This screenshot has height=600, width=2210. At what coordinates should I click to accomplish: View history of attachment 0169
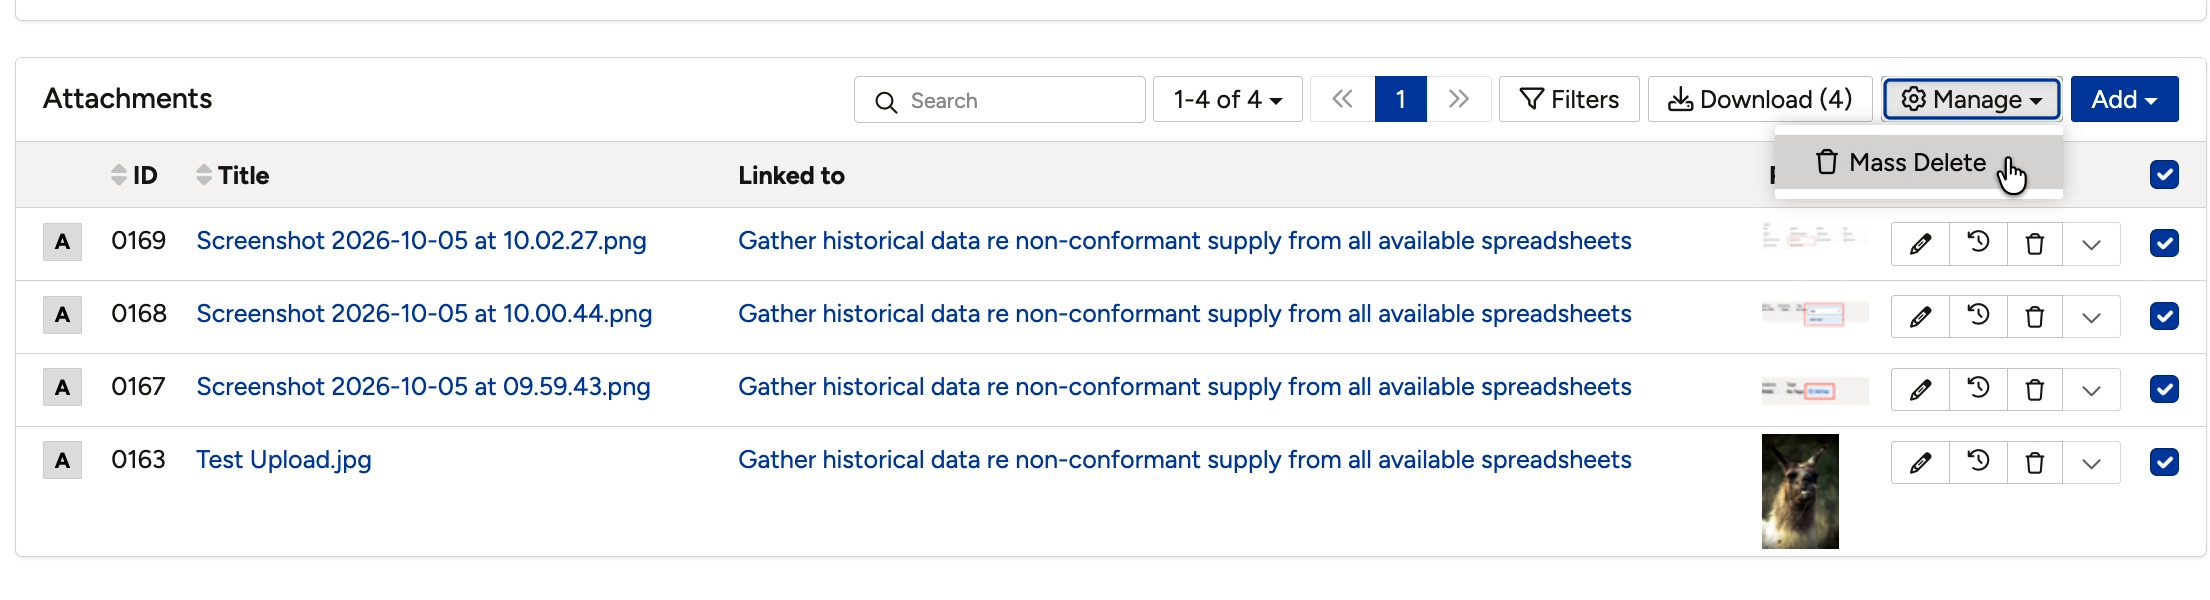pos(1978,244)
